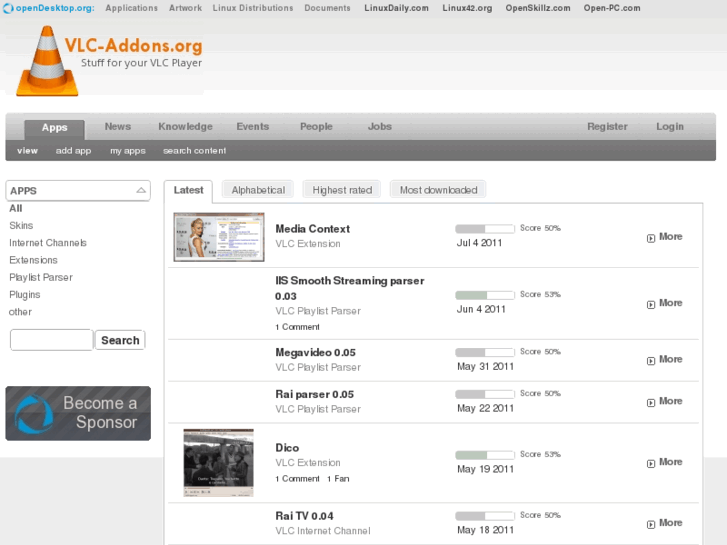This screenshot has width=727, height=545.
Task: Open the Artwork top navigation link
Action: pos(185,8)
